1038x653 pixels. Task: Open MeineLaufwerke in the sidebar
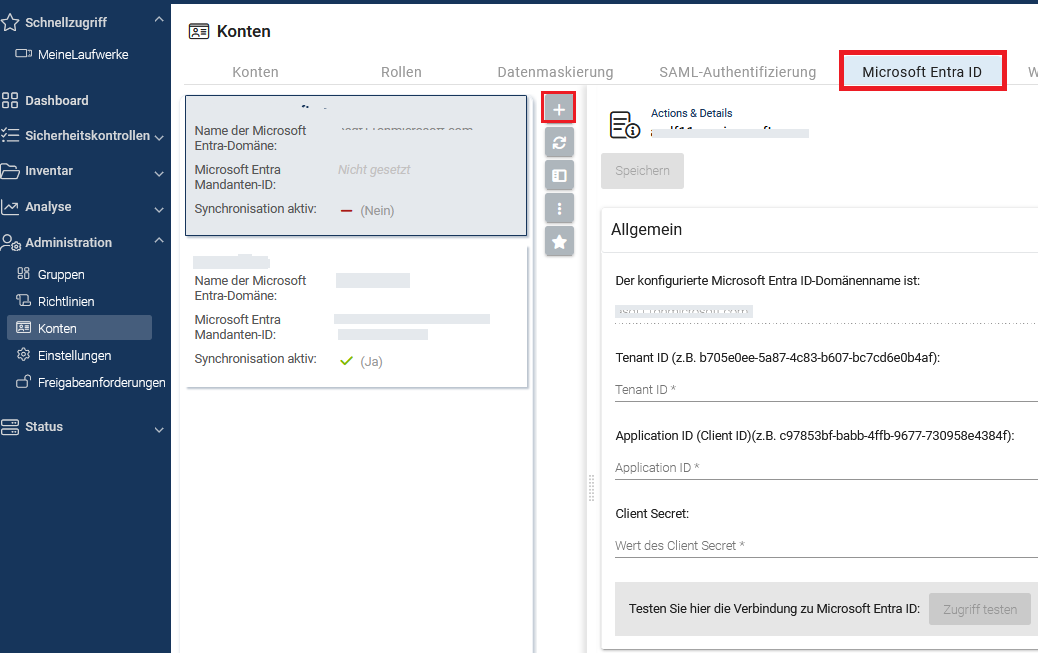pos(83,54)
